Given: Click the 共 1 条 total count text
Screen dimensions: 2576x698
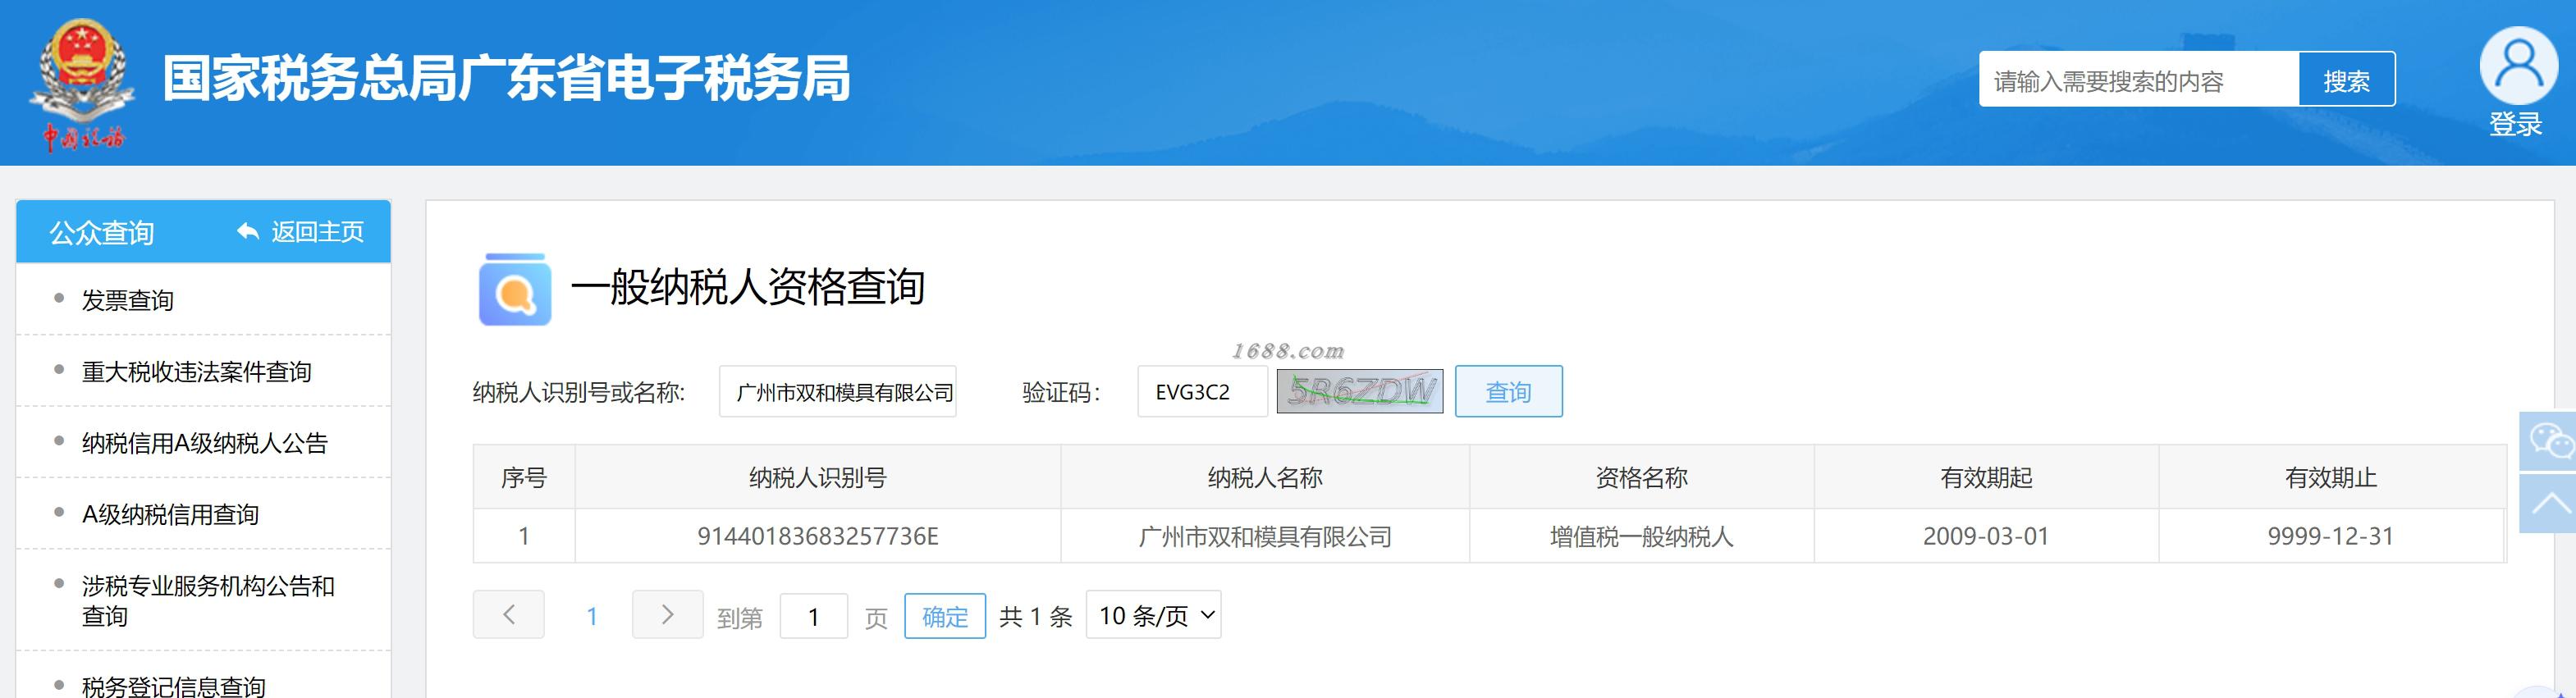Looking at the screenshot, I should [1035, 616].
